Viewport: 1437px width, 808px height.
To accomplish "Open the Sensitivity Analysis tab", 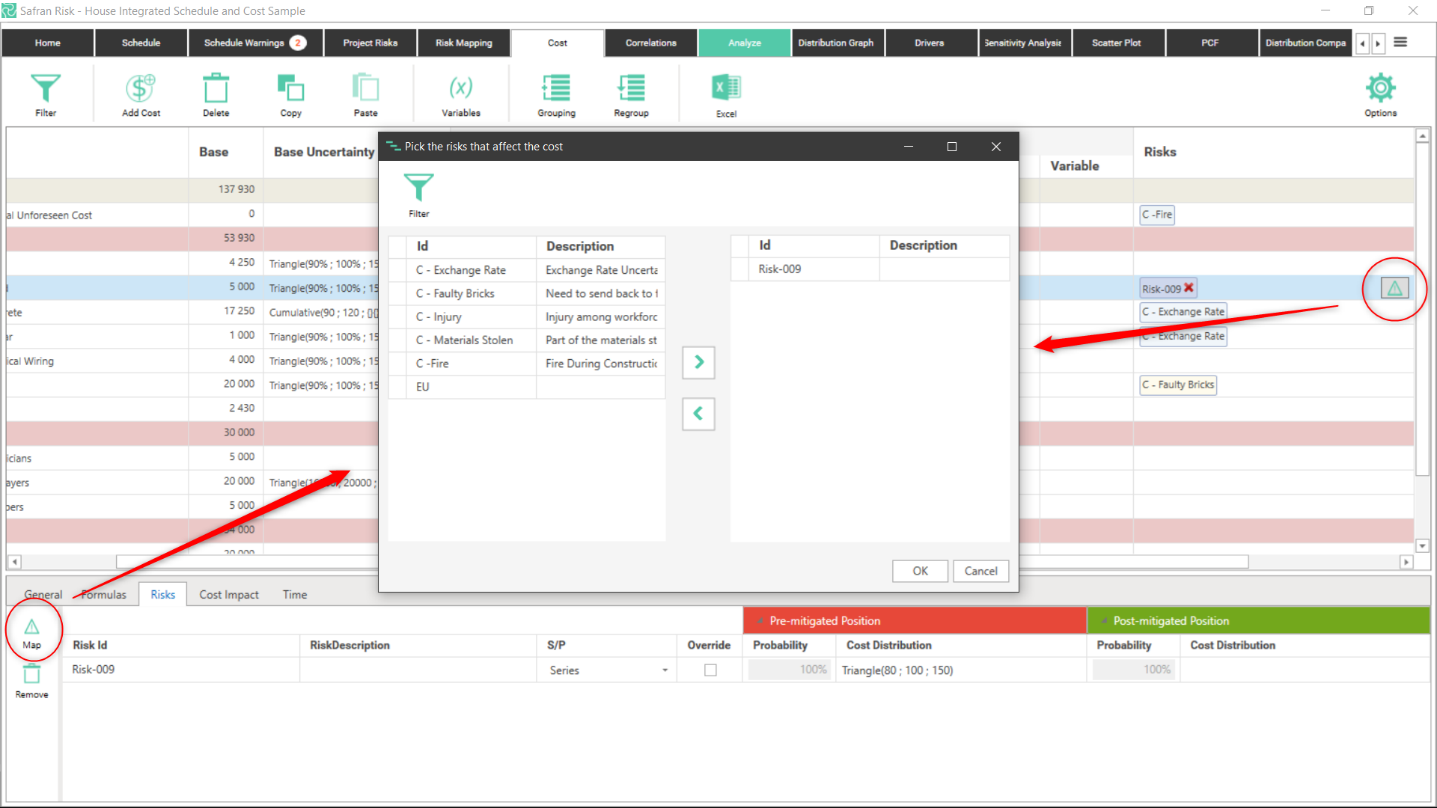I will point(1023,43).
